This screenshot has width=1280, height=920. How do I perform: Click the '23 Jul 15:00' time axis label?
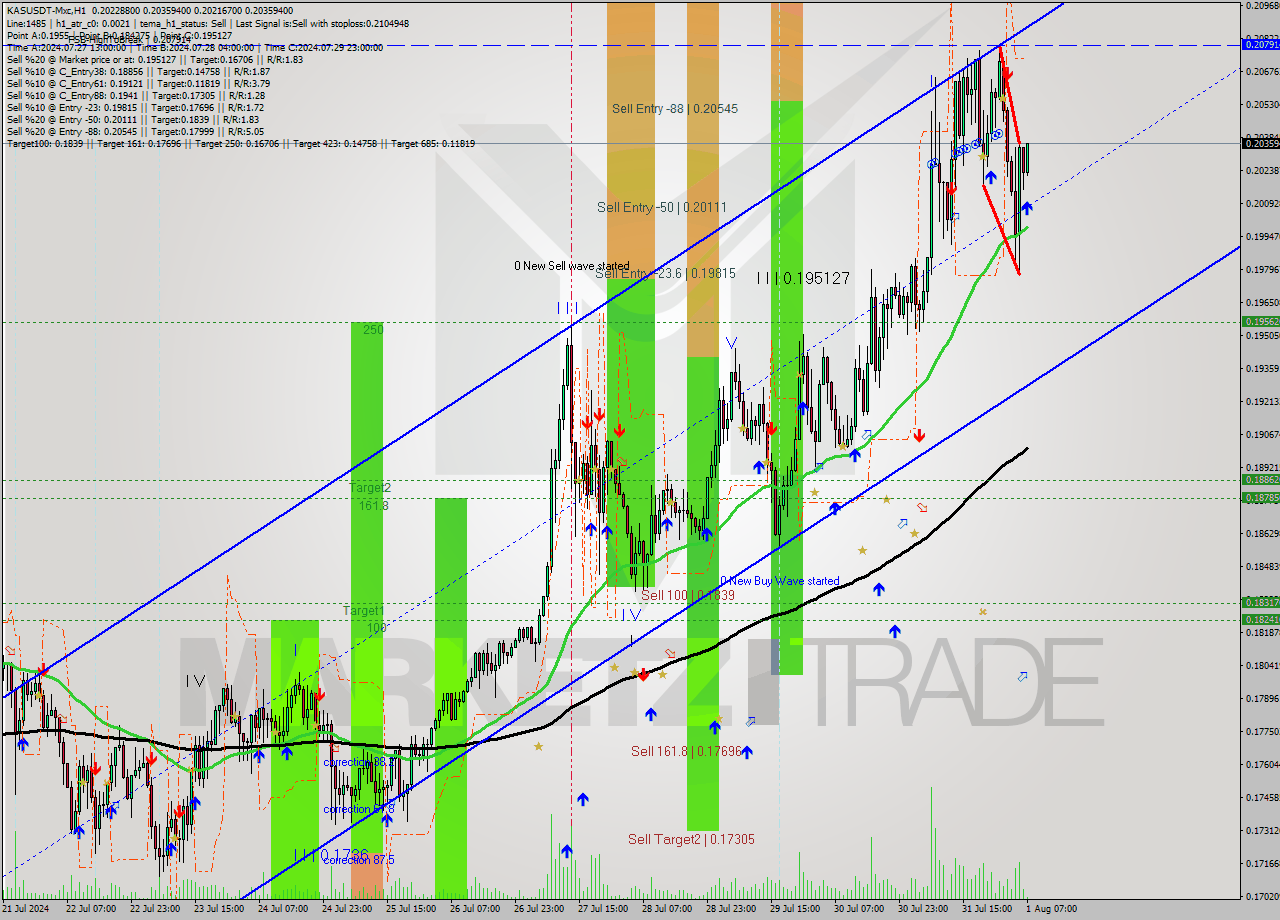tap(219, 909)
